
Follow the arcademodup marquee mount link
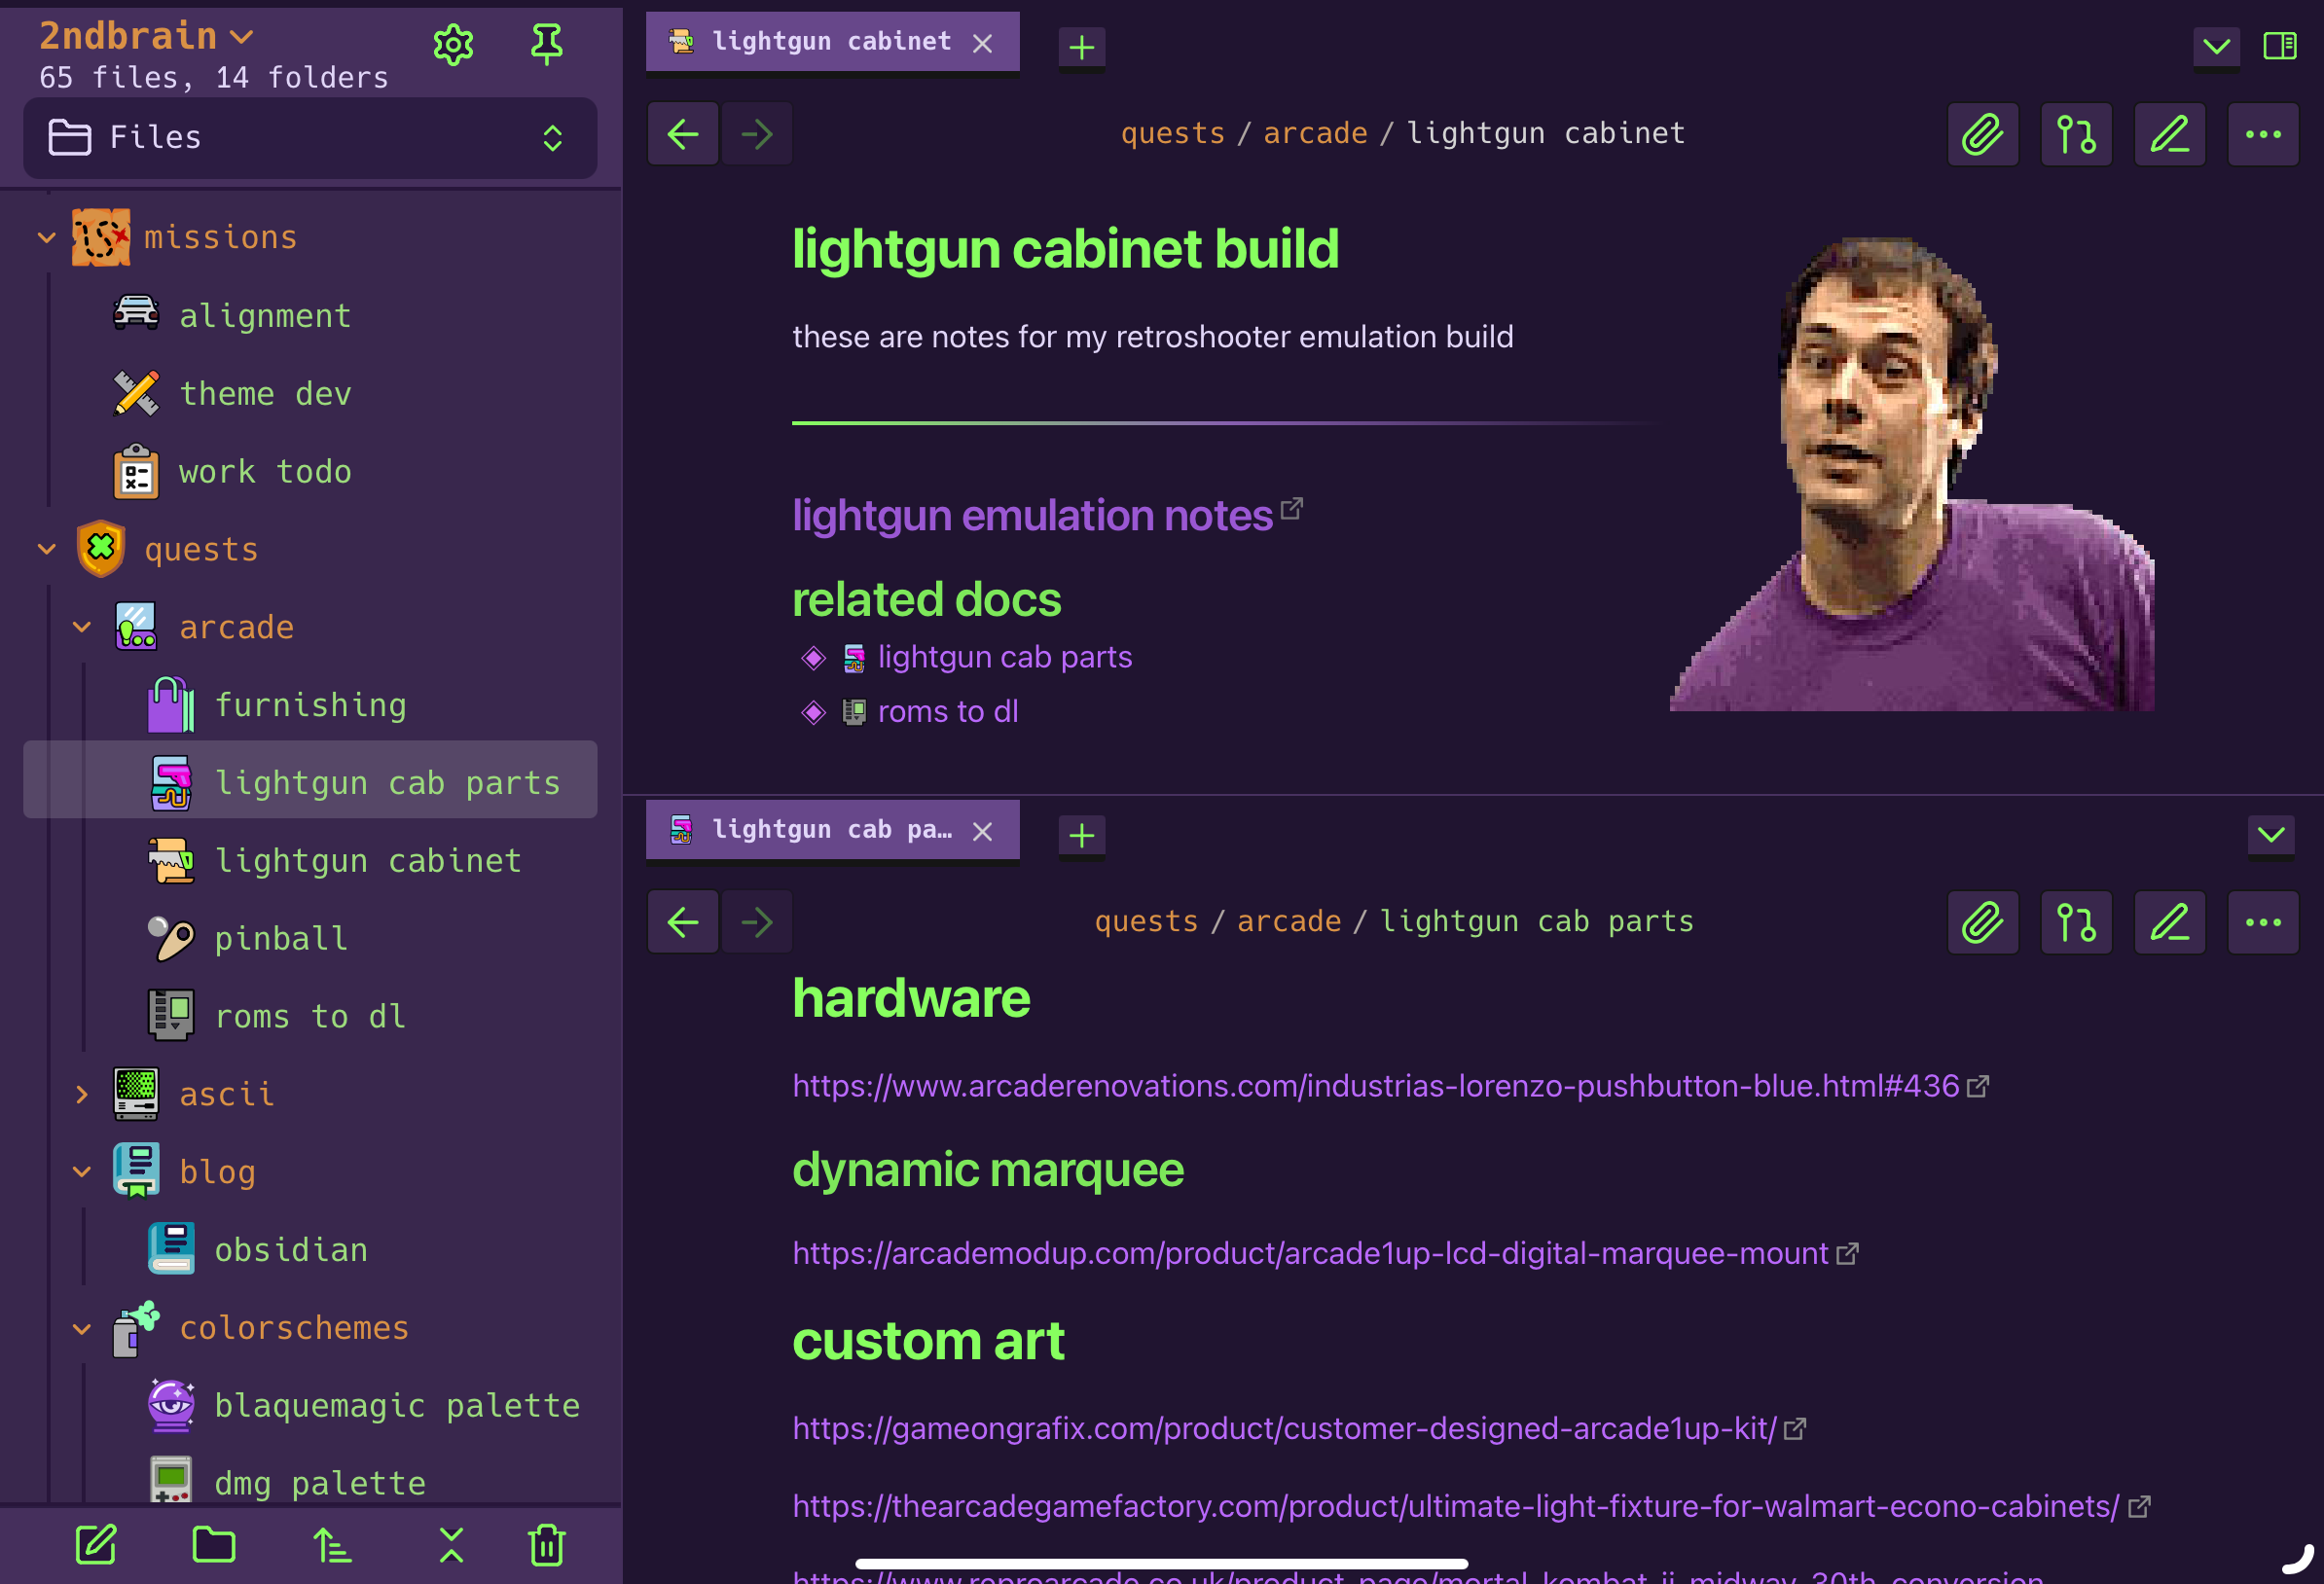click(x=1310, y=1253)
